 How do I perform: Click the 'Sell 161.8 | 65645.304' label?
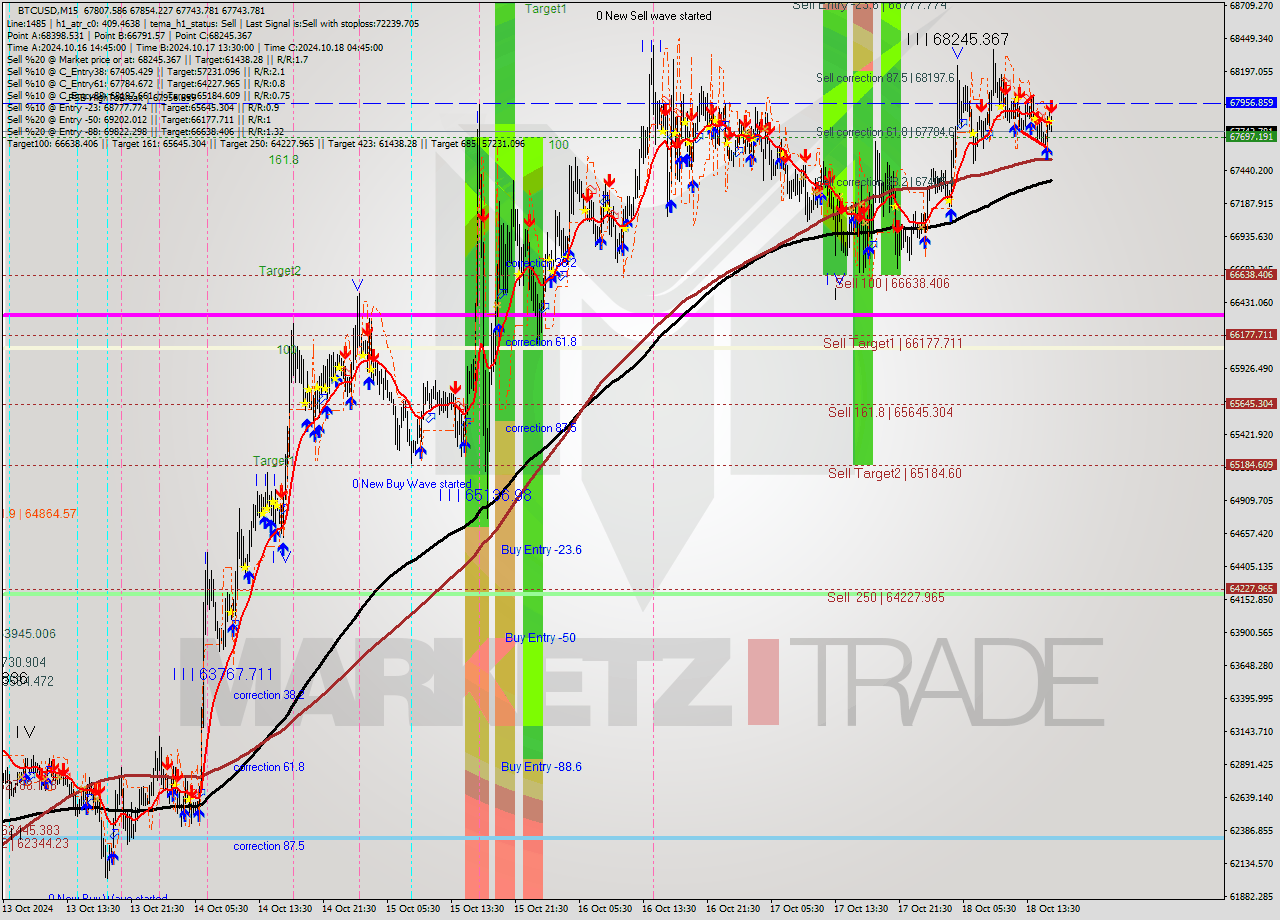pyautogui.click(x=890, y=412)
